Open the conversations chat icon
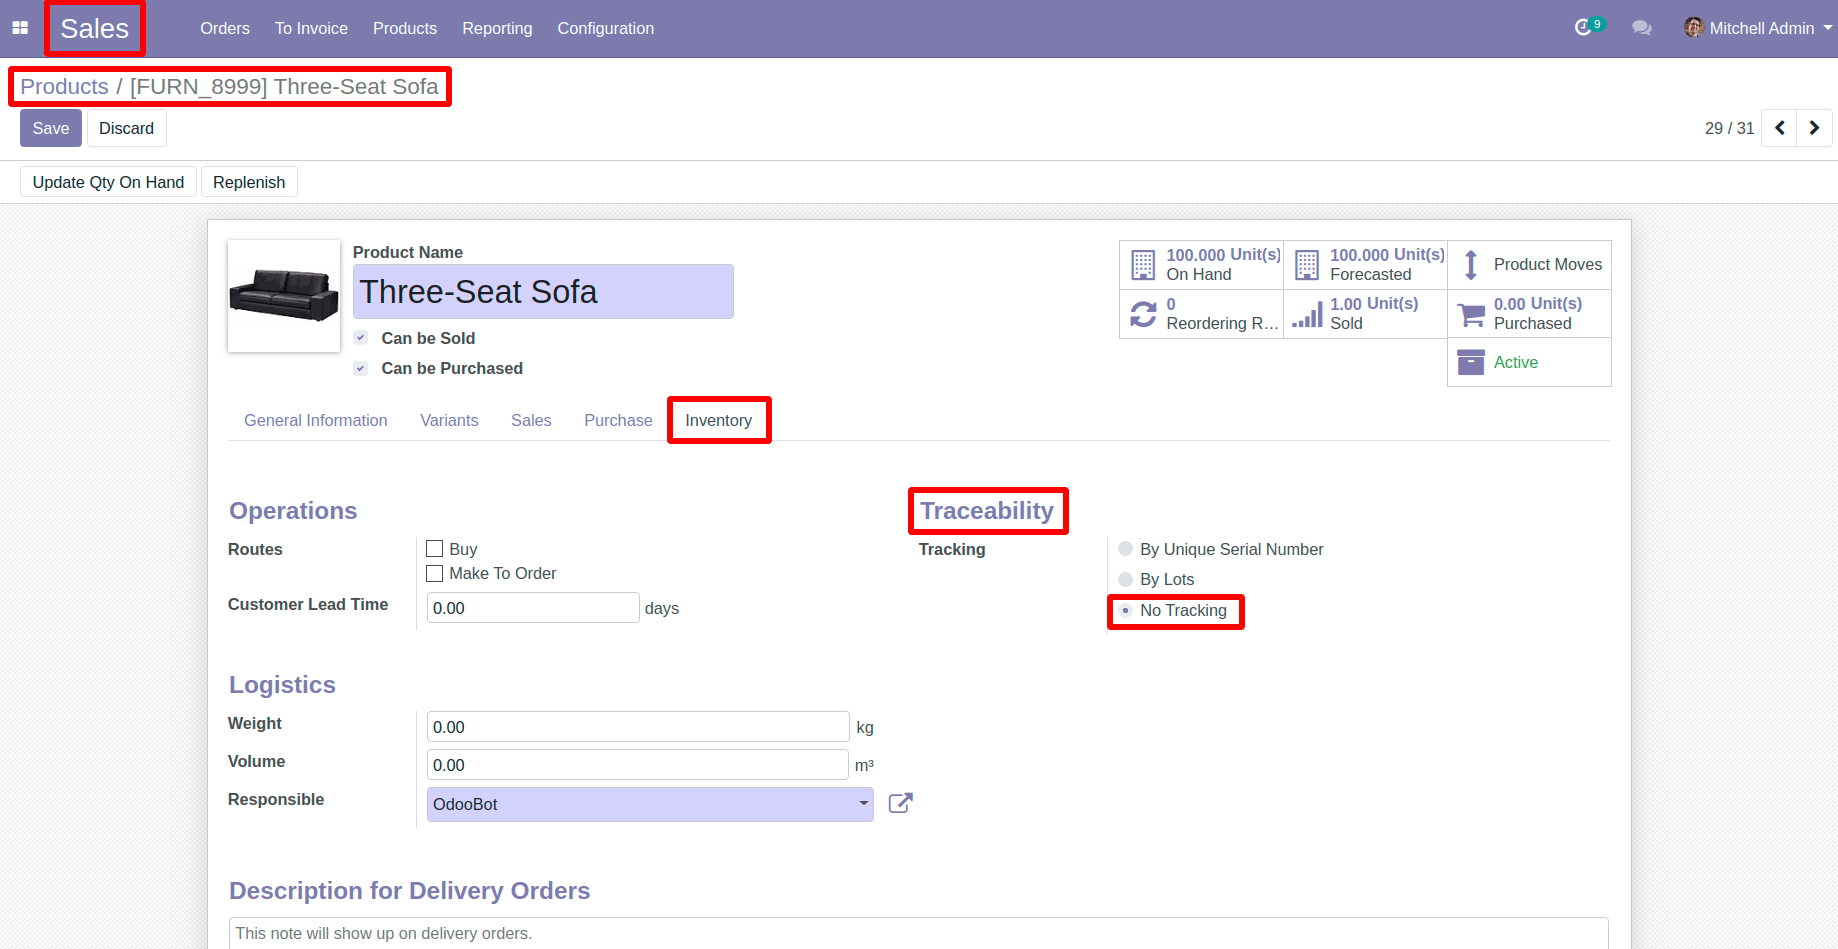The height and width of the screenshot is (949, 1838). click(1642, 28)
